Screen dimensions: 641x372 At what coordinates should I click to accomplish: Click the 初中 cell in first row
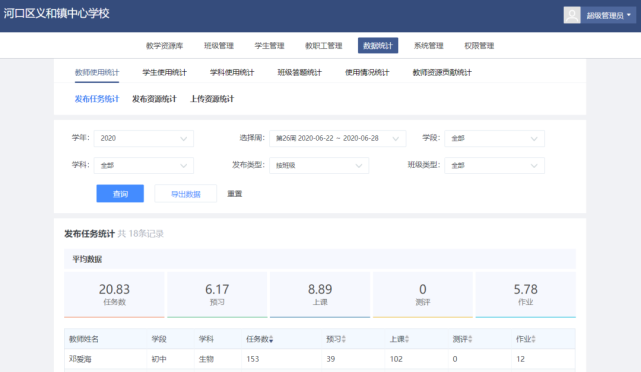tap(159, 359)
